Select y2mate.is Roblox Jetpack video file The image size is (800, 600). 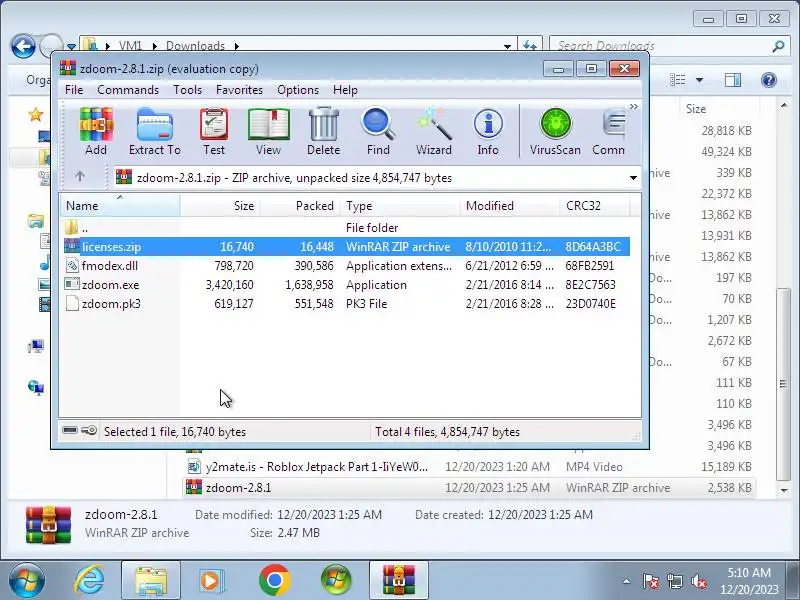469,466
